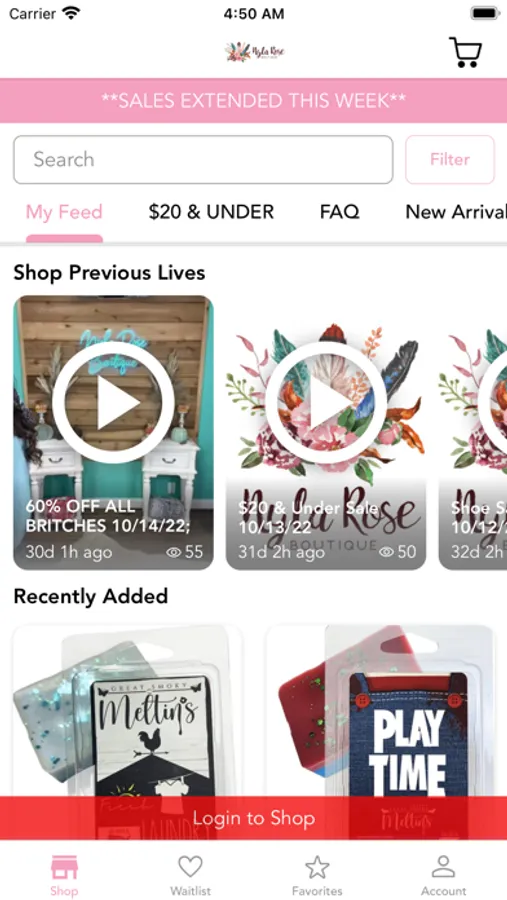Click the Filter button

click(450, 160)
